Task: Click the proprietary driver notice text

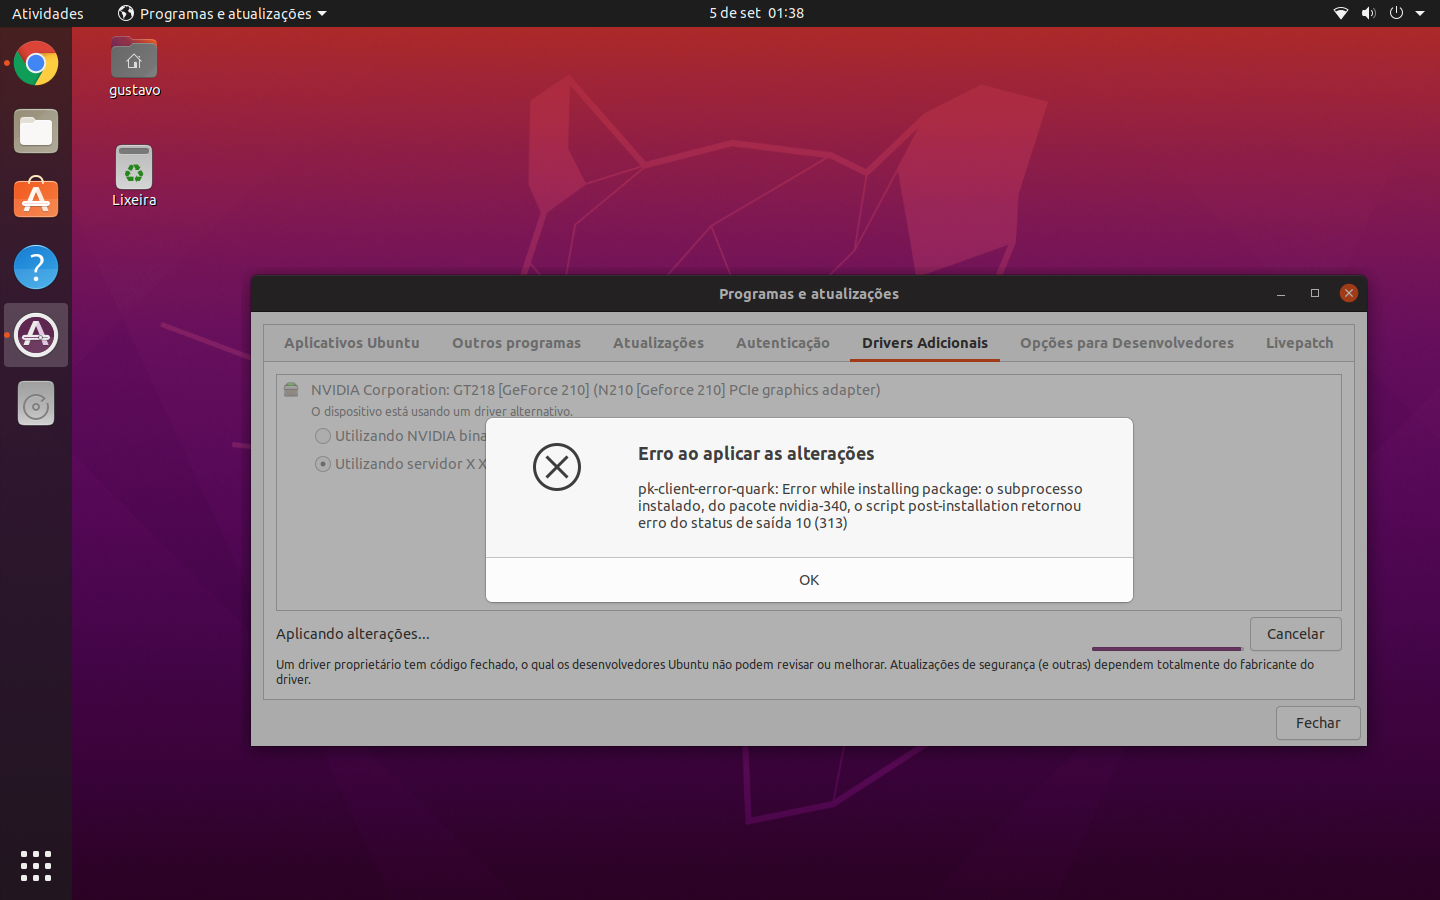Action: (x=795, y=672)
